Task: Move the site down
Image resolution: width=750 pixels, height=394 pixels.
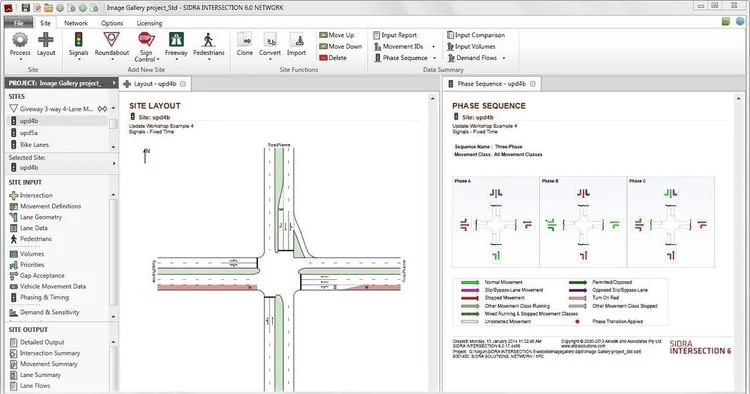Action: pos(340,46)
